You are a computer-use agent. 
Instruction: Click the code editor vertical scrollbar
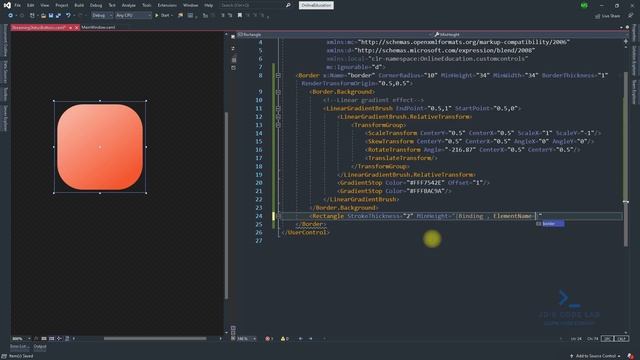tap(626, 159)
